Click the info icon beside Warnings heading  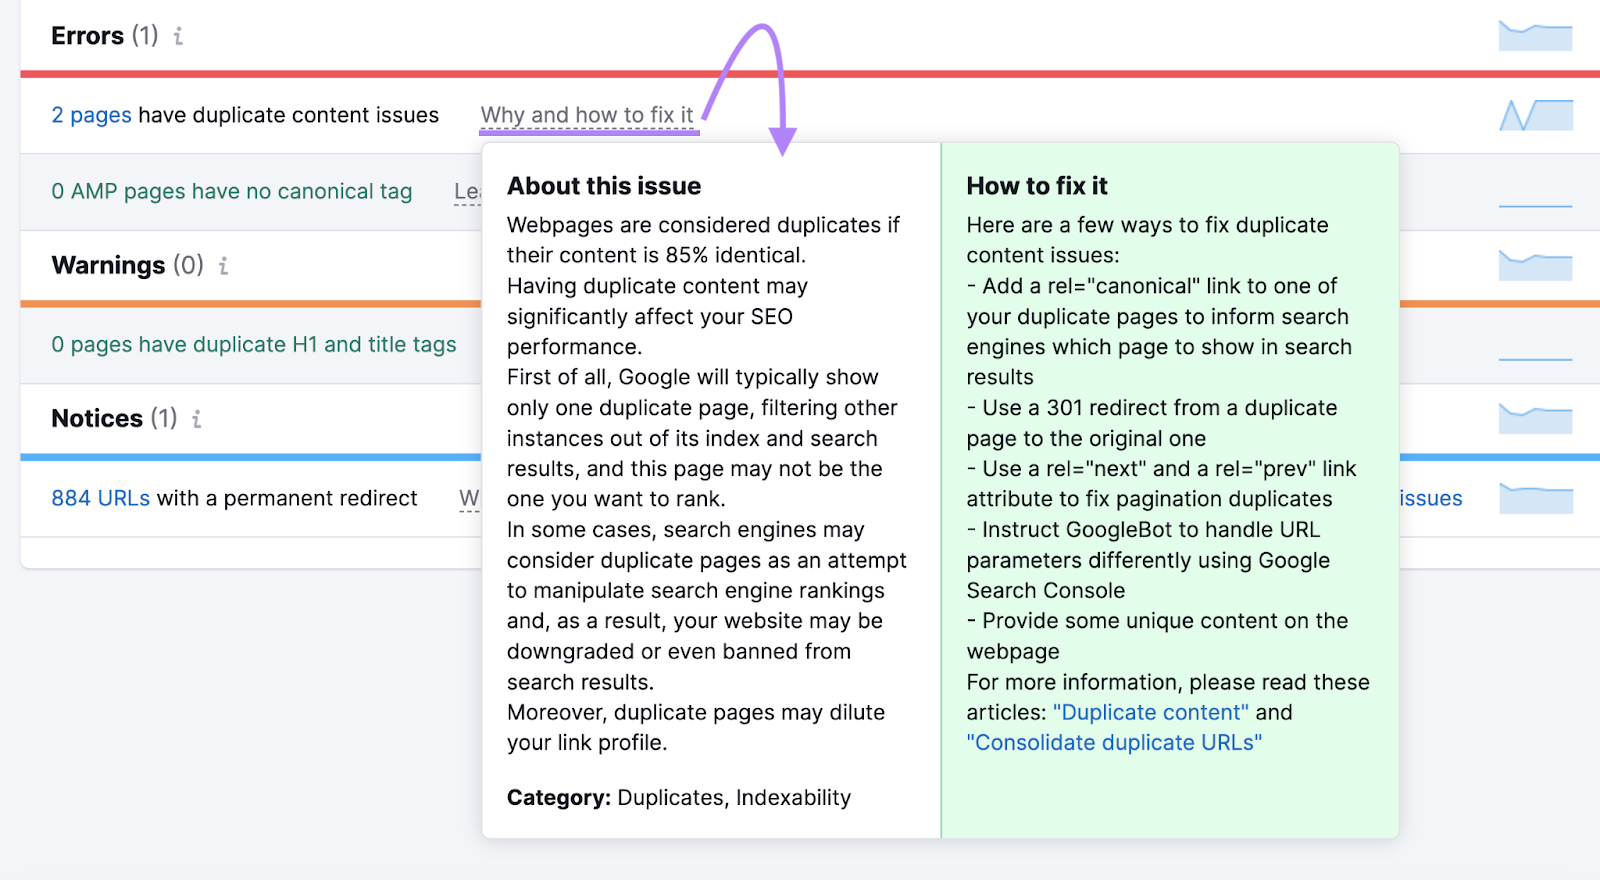[x=223, y=266]
